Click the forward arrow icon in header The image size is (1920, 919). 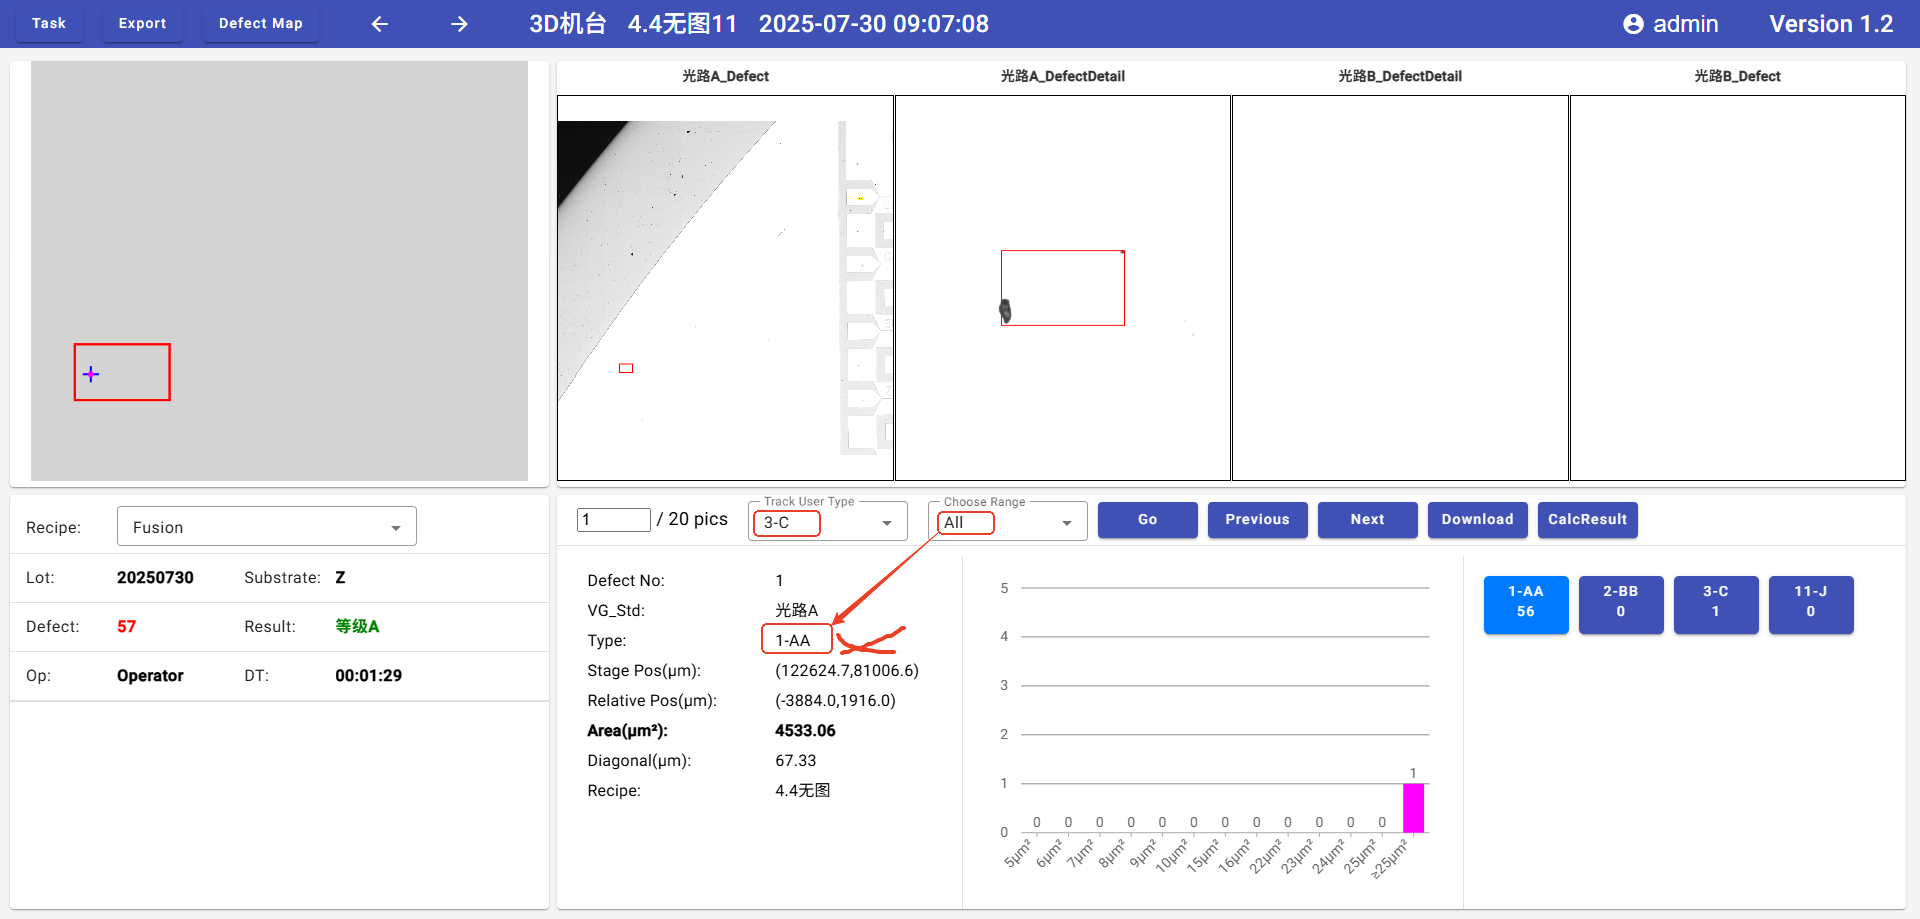click(x=459, y=24)
